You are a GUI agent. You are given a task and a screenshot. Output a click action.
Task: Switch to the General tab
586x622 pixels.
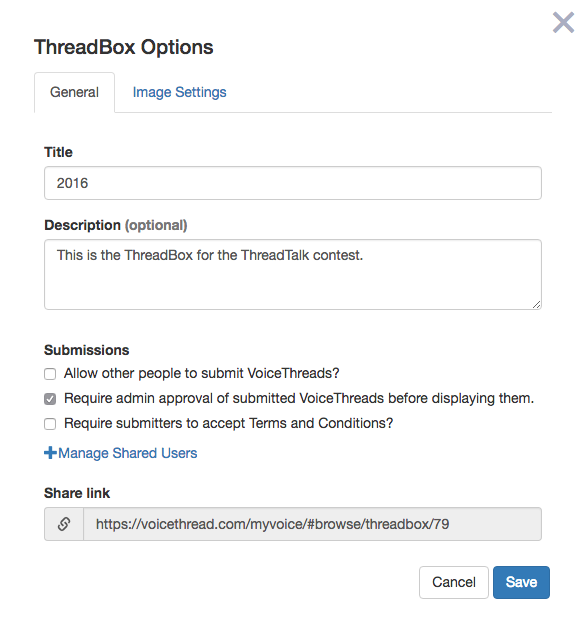point(75,92)
